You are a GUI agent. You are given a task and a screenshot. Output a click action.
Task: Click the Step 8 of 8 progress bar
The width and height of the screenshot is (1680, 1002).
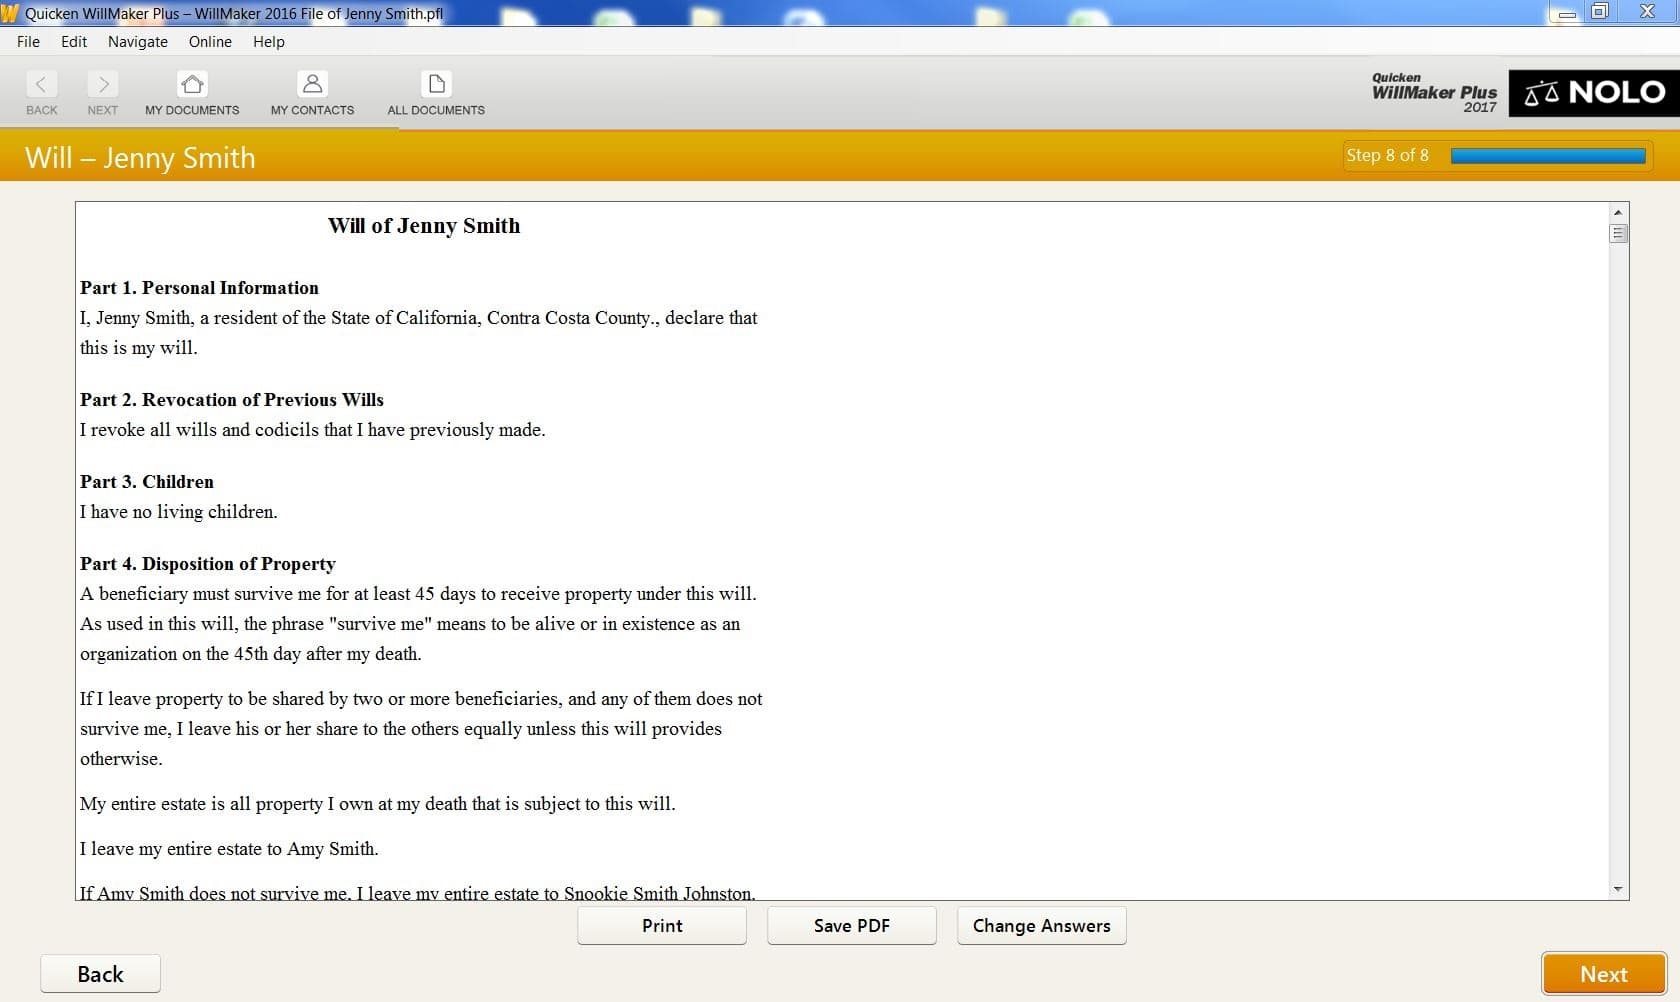click(x=1547, y=156)
